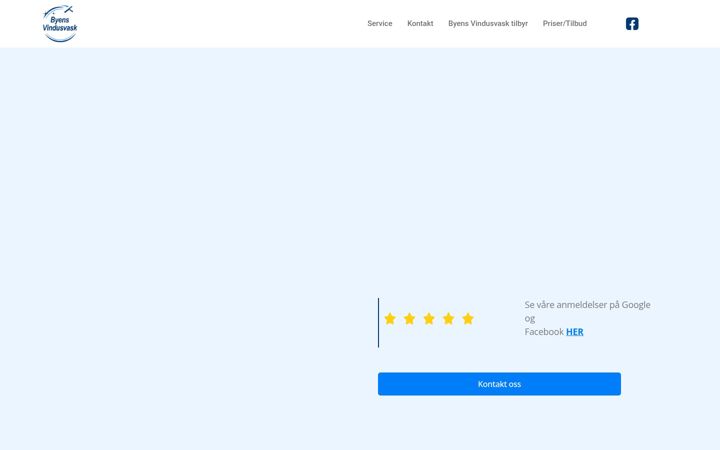Screen dimensions: 720x450
Task: Open the Facebook page icon
Action: click(632, 24)
